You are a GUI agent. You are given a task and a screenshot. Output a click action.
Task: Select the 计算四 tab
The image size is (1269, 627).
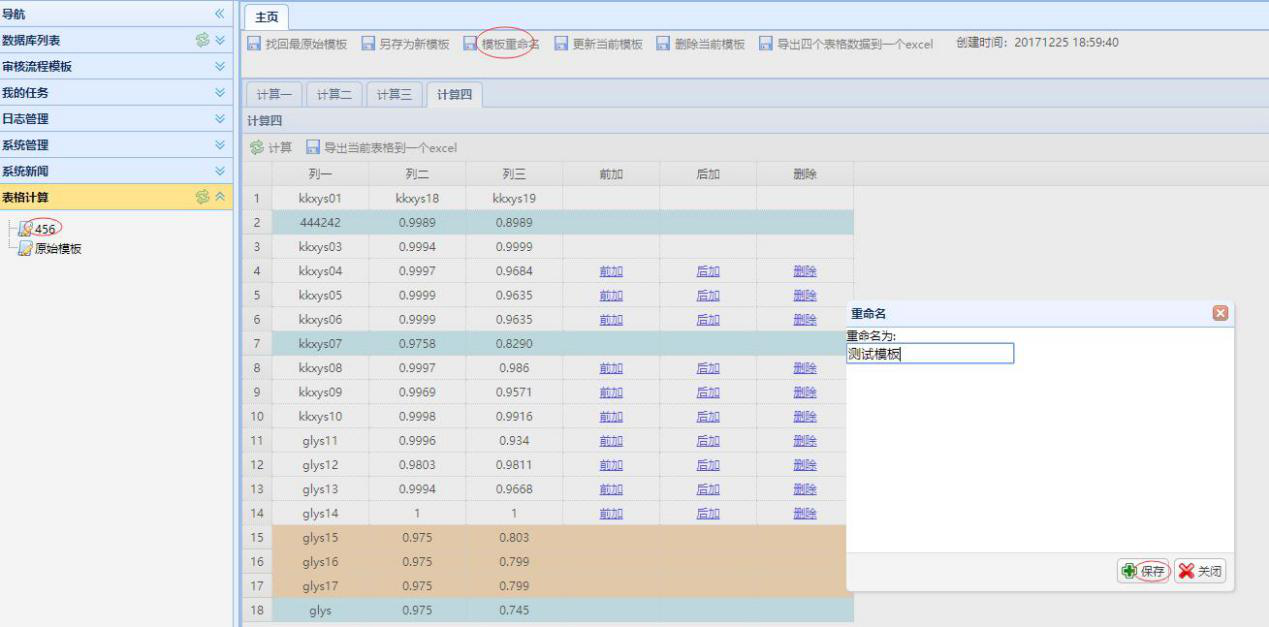pos(454,95)
